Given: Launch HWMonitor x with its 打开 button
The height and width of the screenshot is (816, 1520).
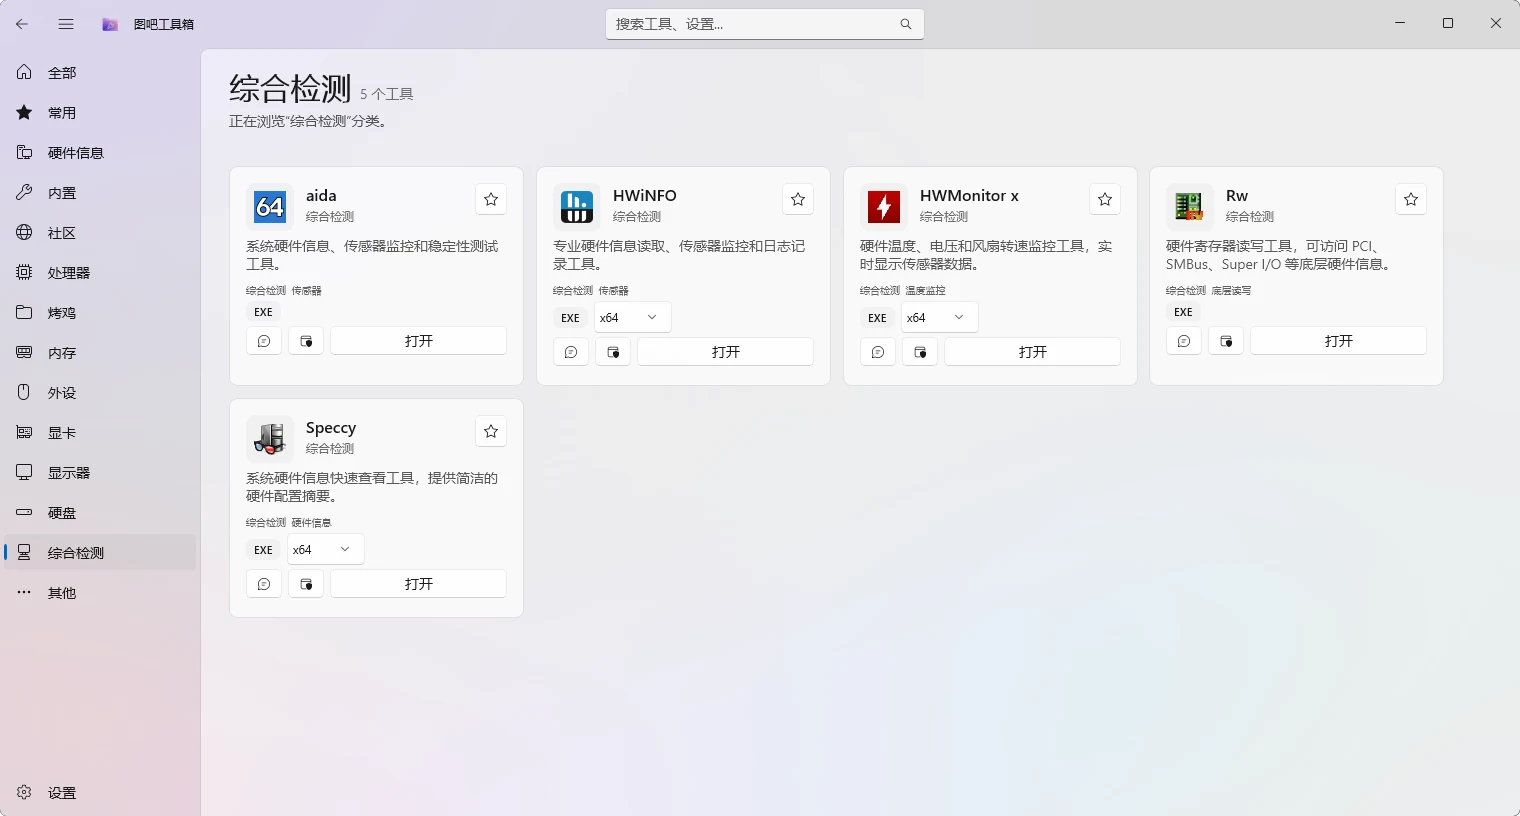Looking at the screenshot, I should (x=1033, y=352).
